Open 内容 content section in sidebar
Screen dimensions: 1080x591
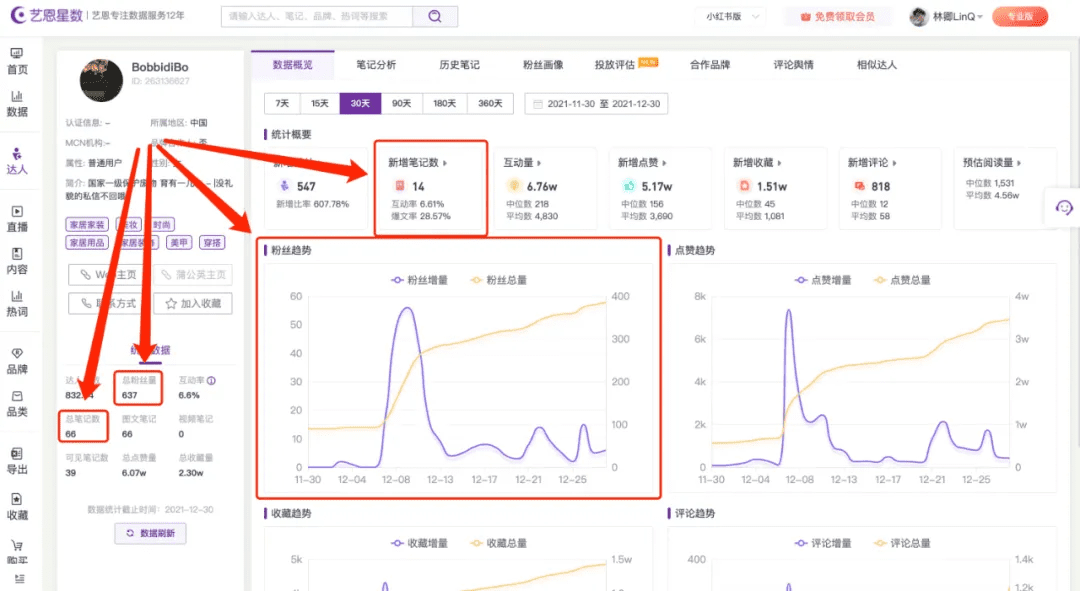click(x=17, y=261)
